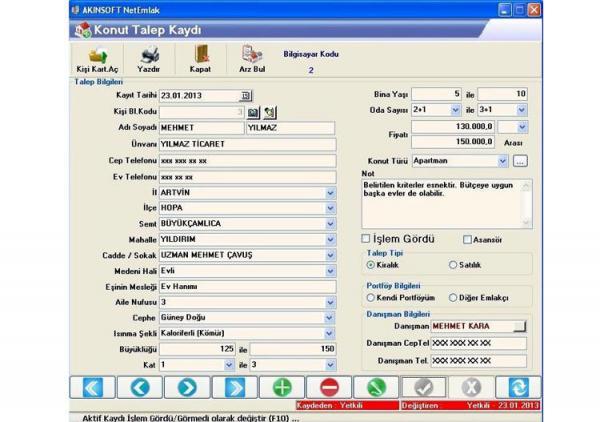Select the Kendi Portföyüm radio button
600x422 pixels.
[370, 297]
